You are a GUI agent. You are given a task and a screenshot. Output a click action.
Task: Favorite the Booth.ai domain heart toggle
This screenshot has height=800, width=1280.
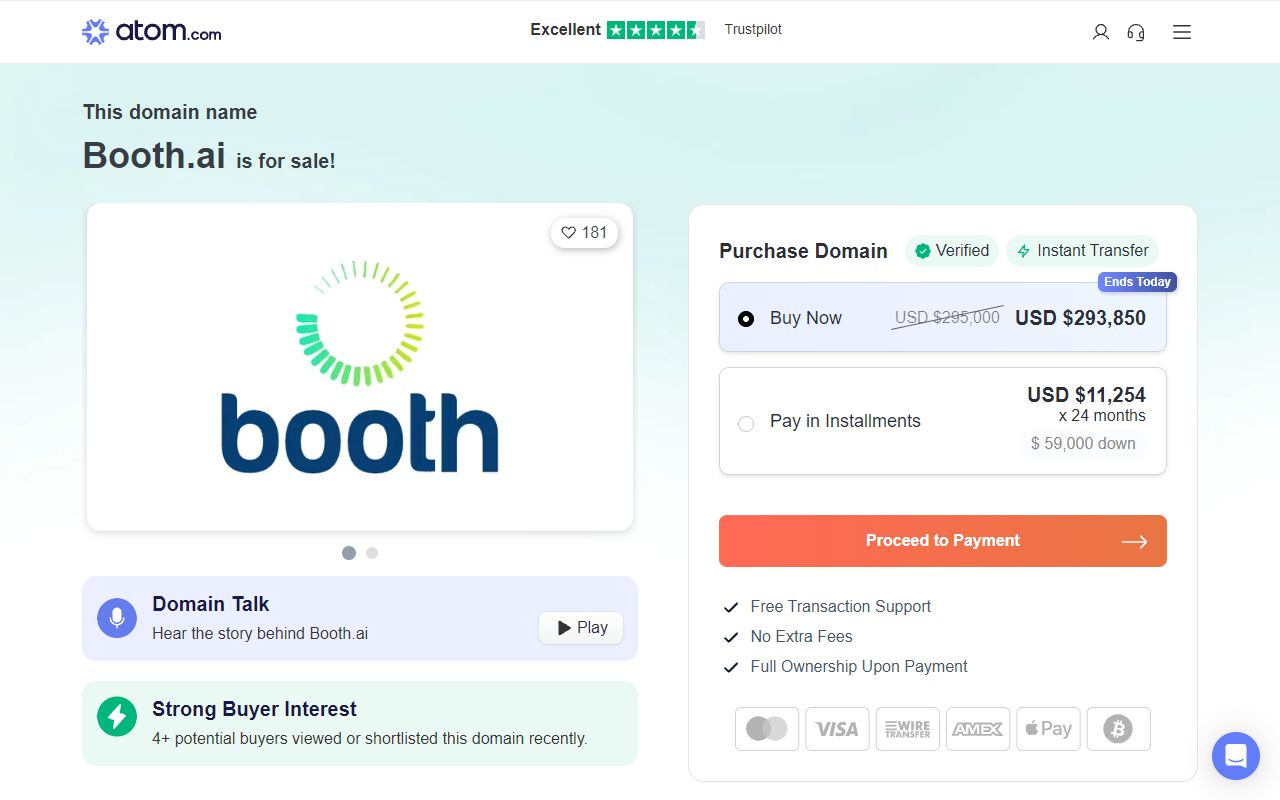pyautogui.click(x=584, y=232)
